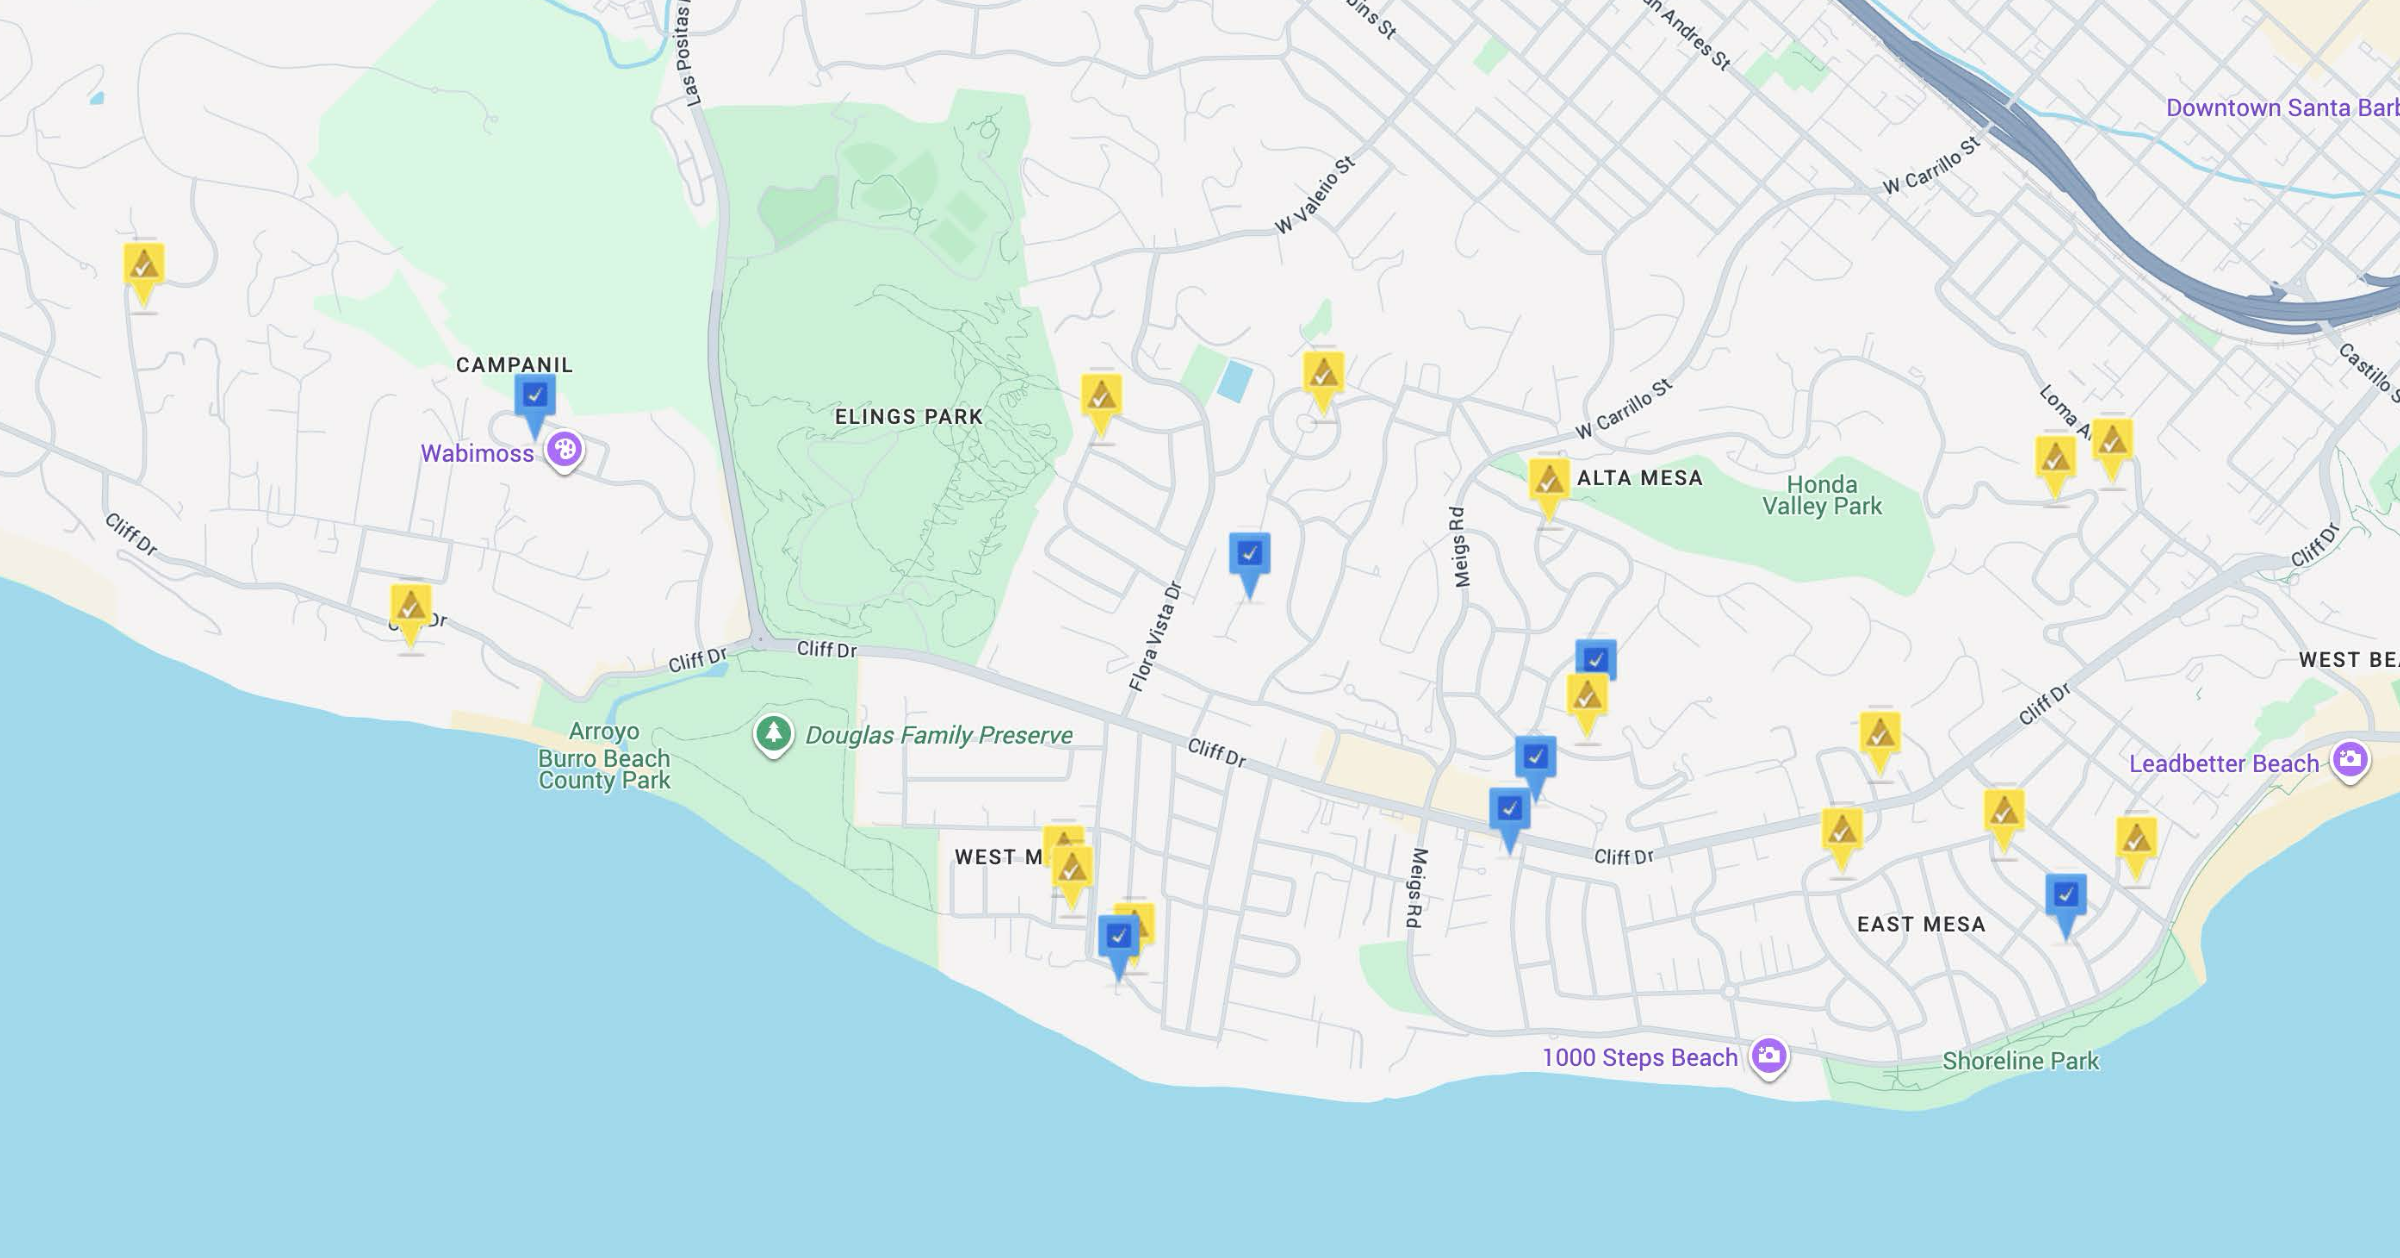Open the 1000 Steps Beach camera icon

[1768, 1056]
